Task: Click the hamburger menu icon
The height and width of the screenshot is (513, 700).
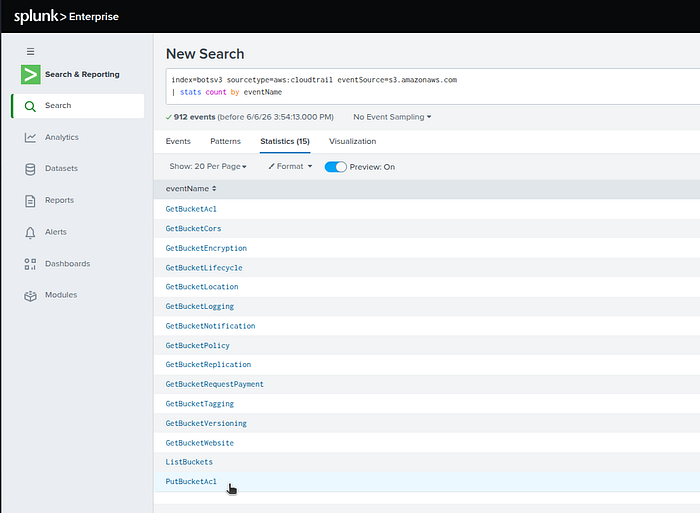Action: (x=30, y=51)
